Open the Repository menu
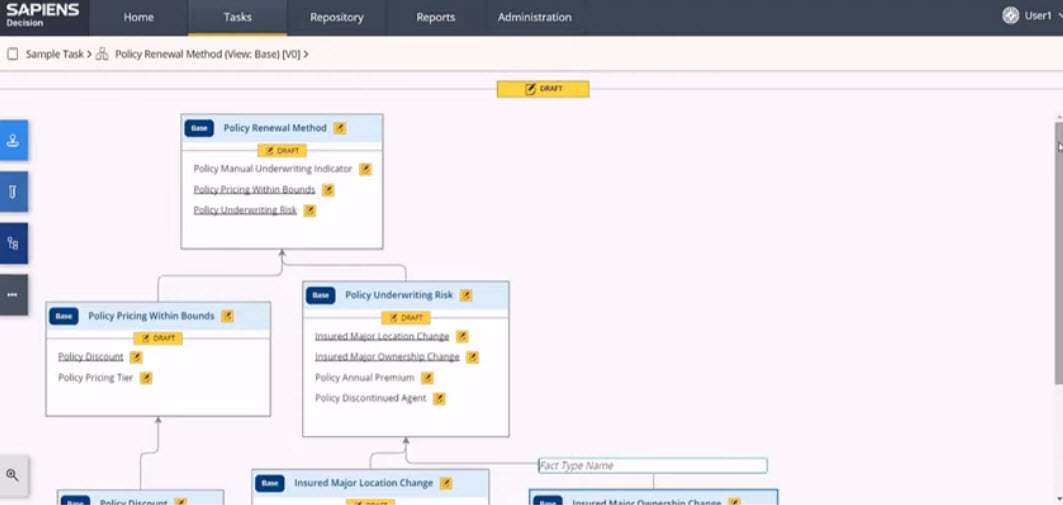This screenshot has height=505, width=1063. click(336, 17)
